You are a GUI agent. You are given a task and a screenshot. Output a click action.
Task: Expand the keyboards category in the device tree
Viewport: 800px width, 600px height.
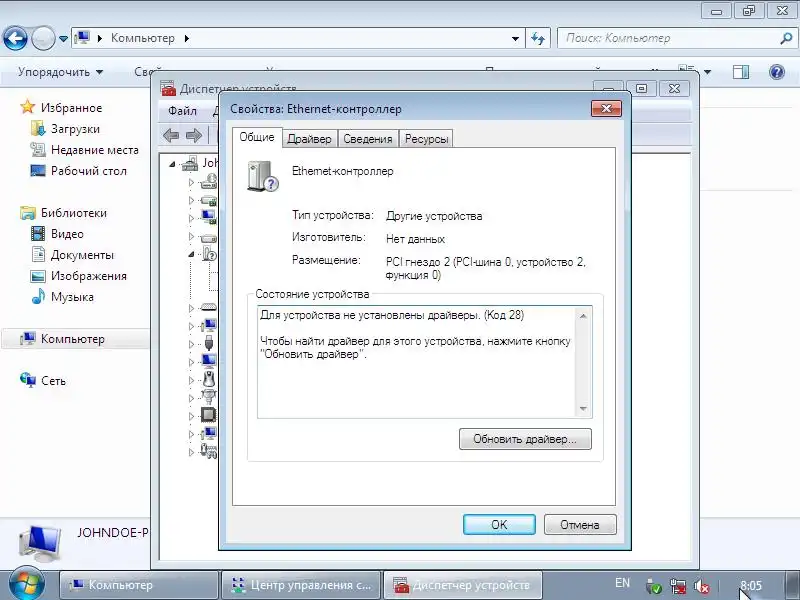coord(191,308)
